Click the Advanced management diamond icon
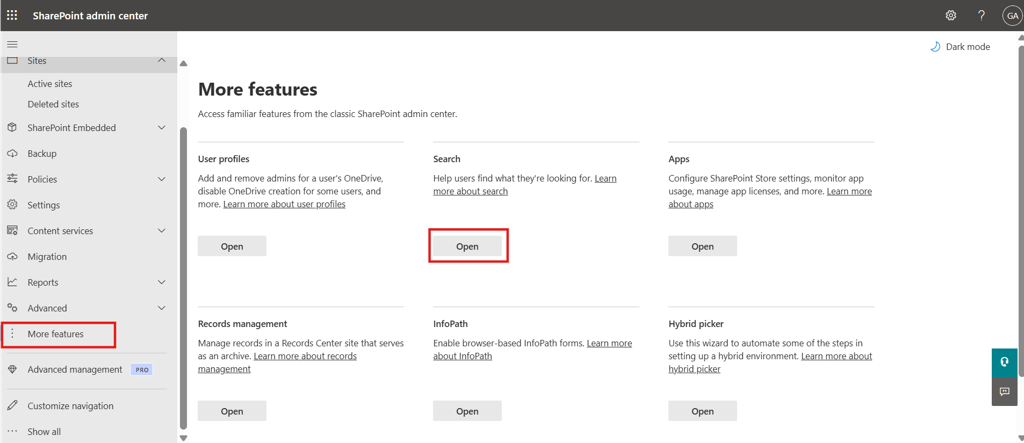Viewport: 1024px width, 443px height. pos(12,369)
